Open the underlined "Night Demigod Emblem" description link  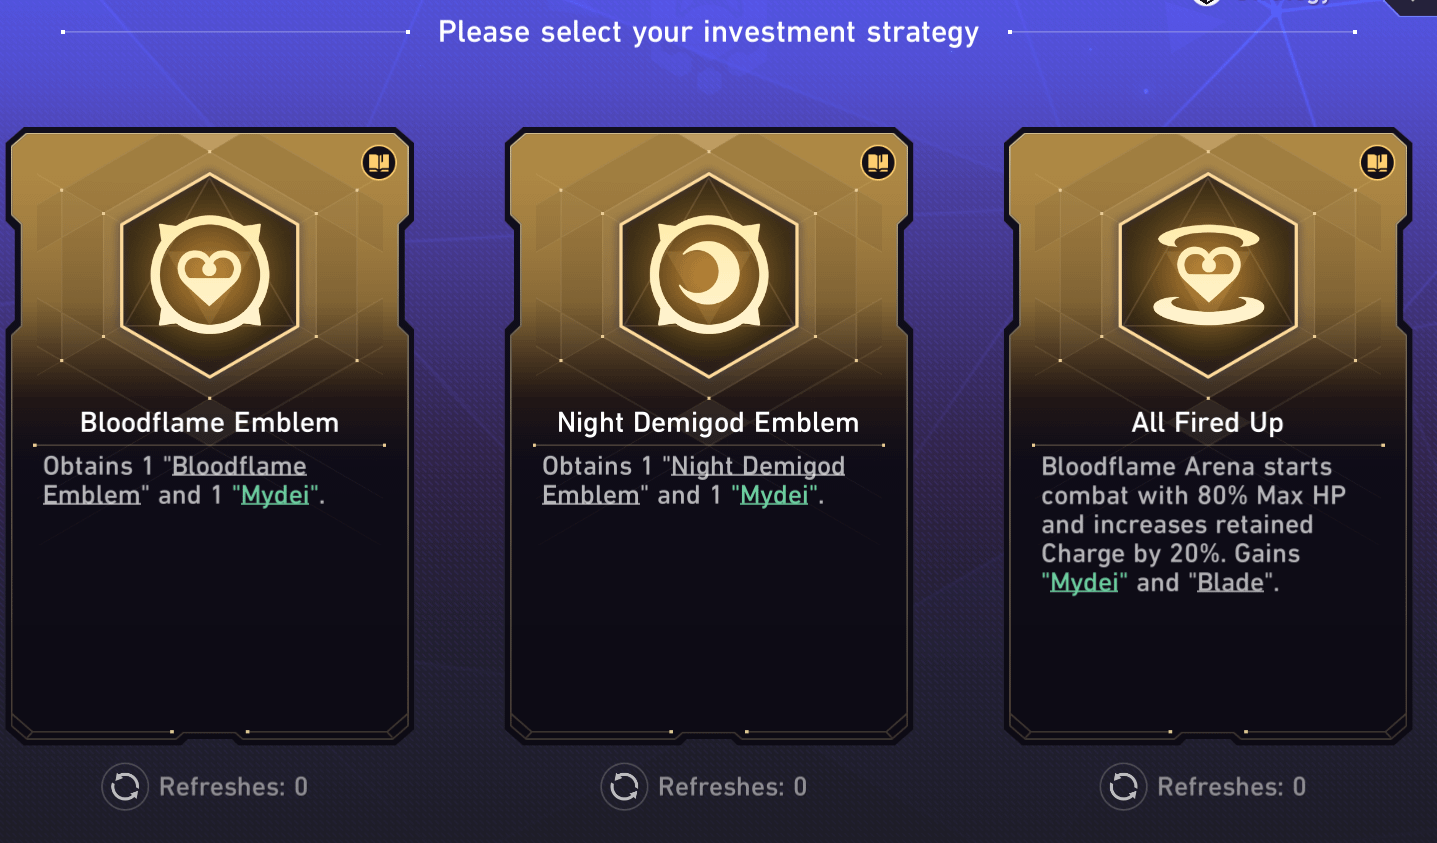(758, 467)
